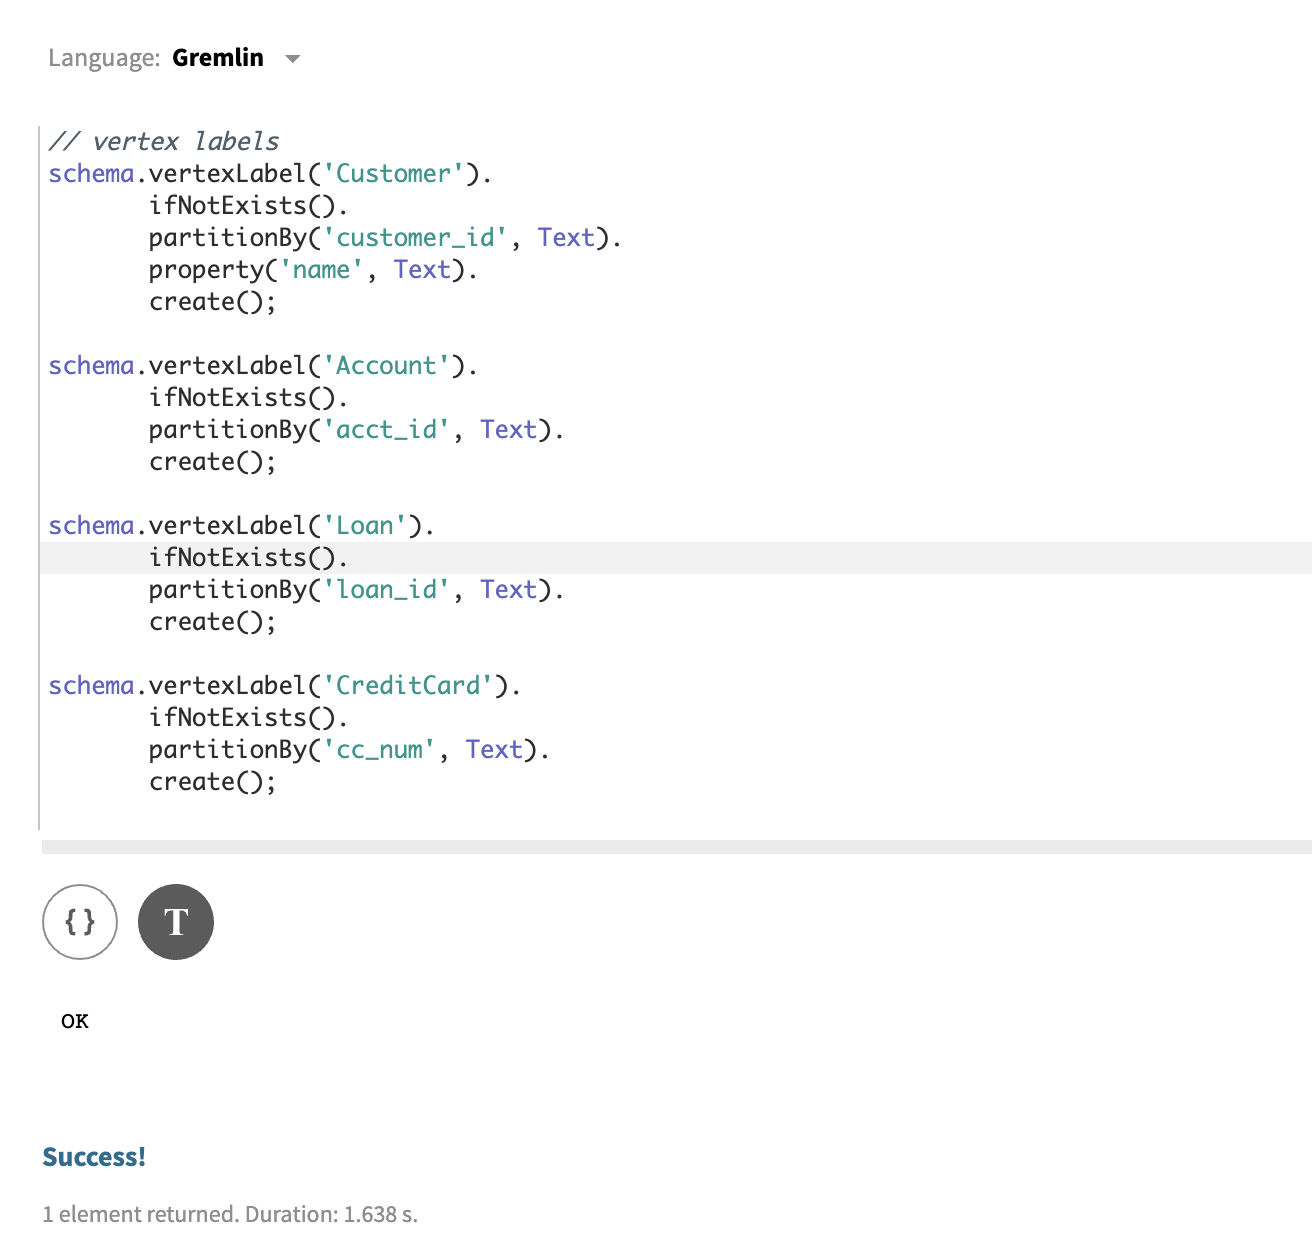The image size is (1312, 1242).
Task: Select the Gremlin language label
Action: [218, 57]
